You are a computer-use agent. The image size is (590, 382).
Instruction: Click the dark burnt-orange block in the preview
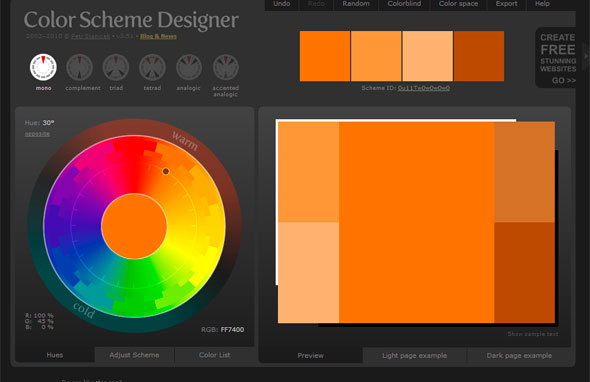525,272
